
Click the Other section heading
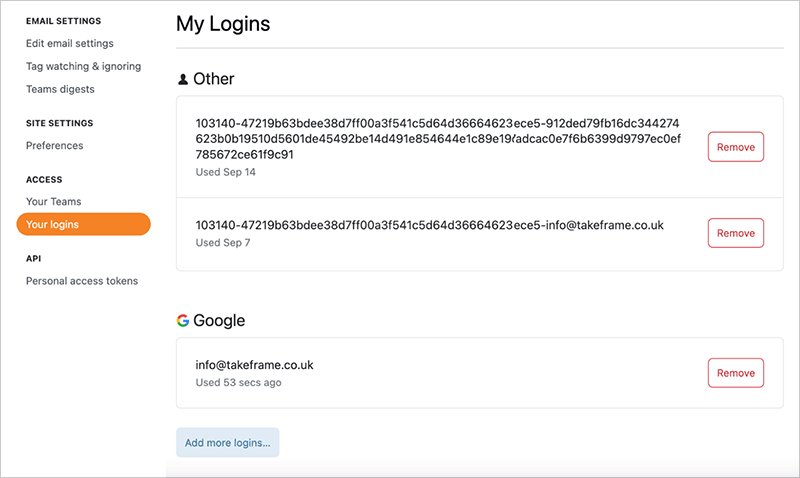coord(213,78)
